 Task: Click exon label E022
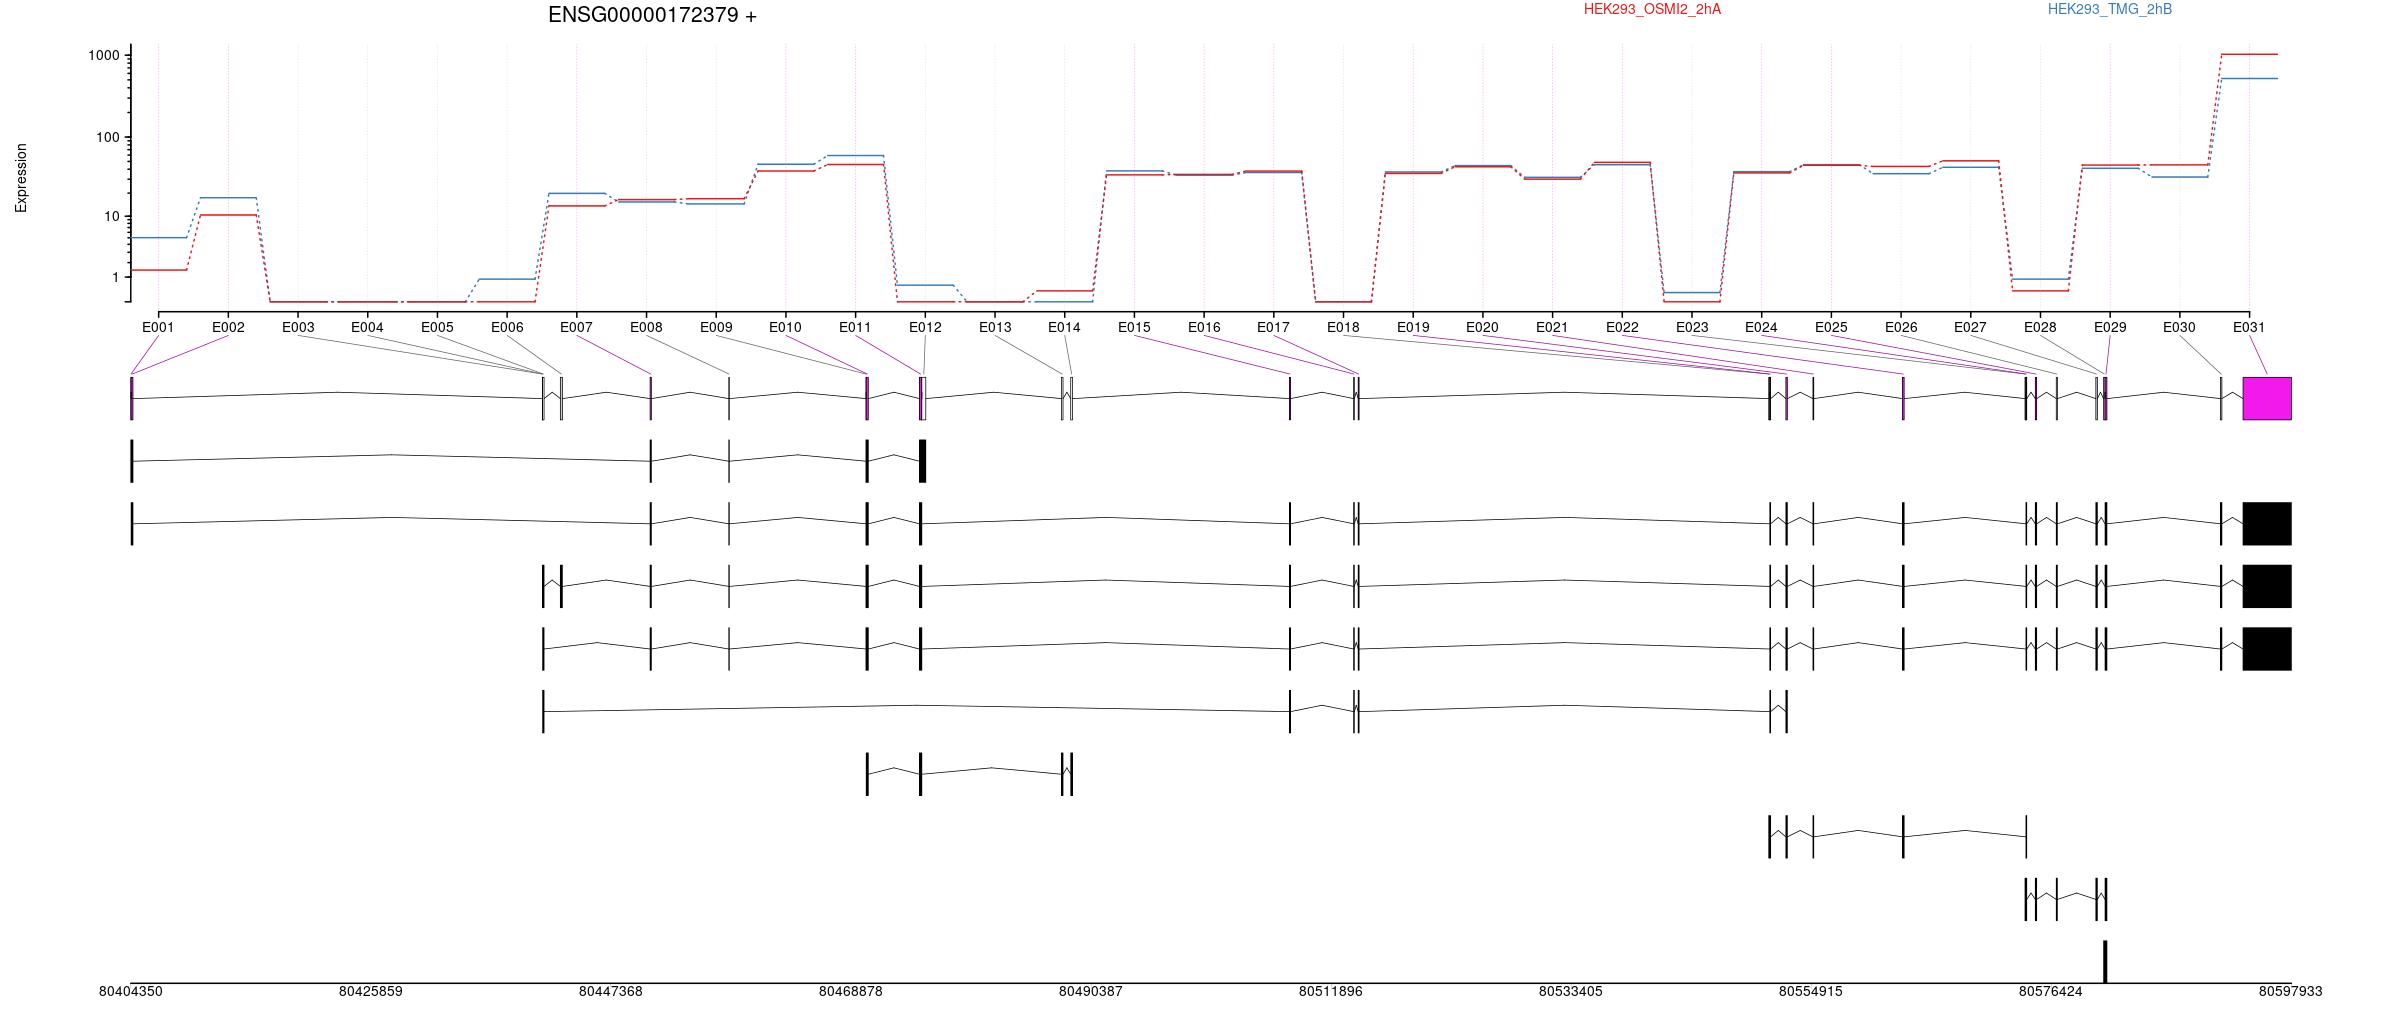[x=1622, y=327]
